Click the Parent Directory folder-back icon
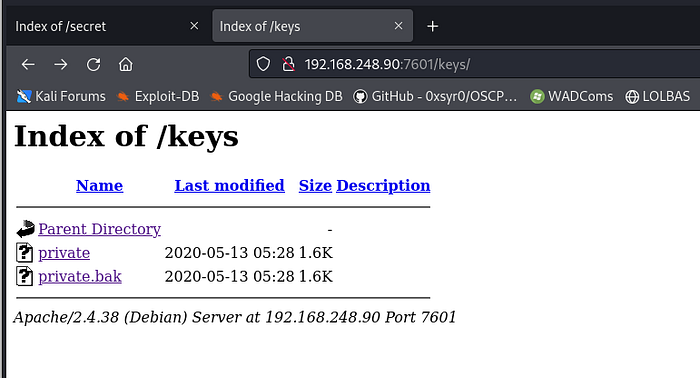Screen dimensions: 700x378 tap(25, 229)
